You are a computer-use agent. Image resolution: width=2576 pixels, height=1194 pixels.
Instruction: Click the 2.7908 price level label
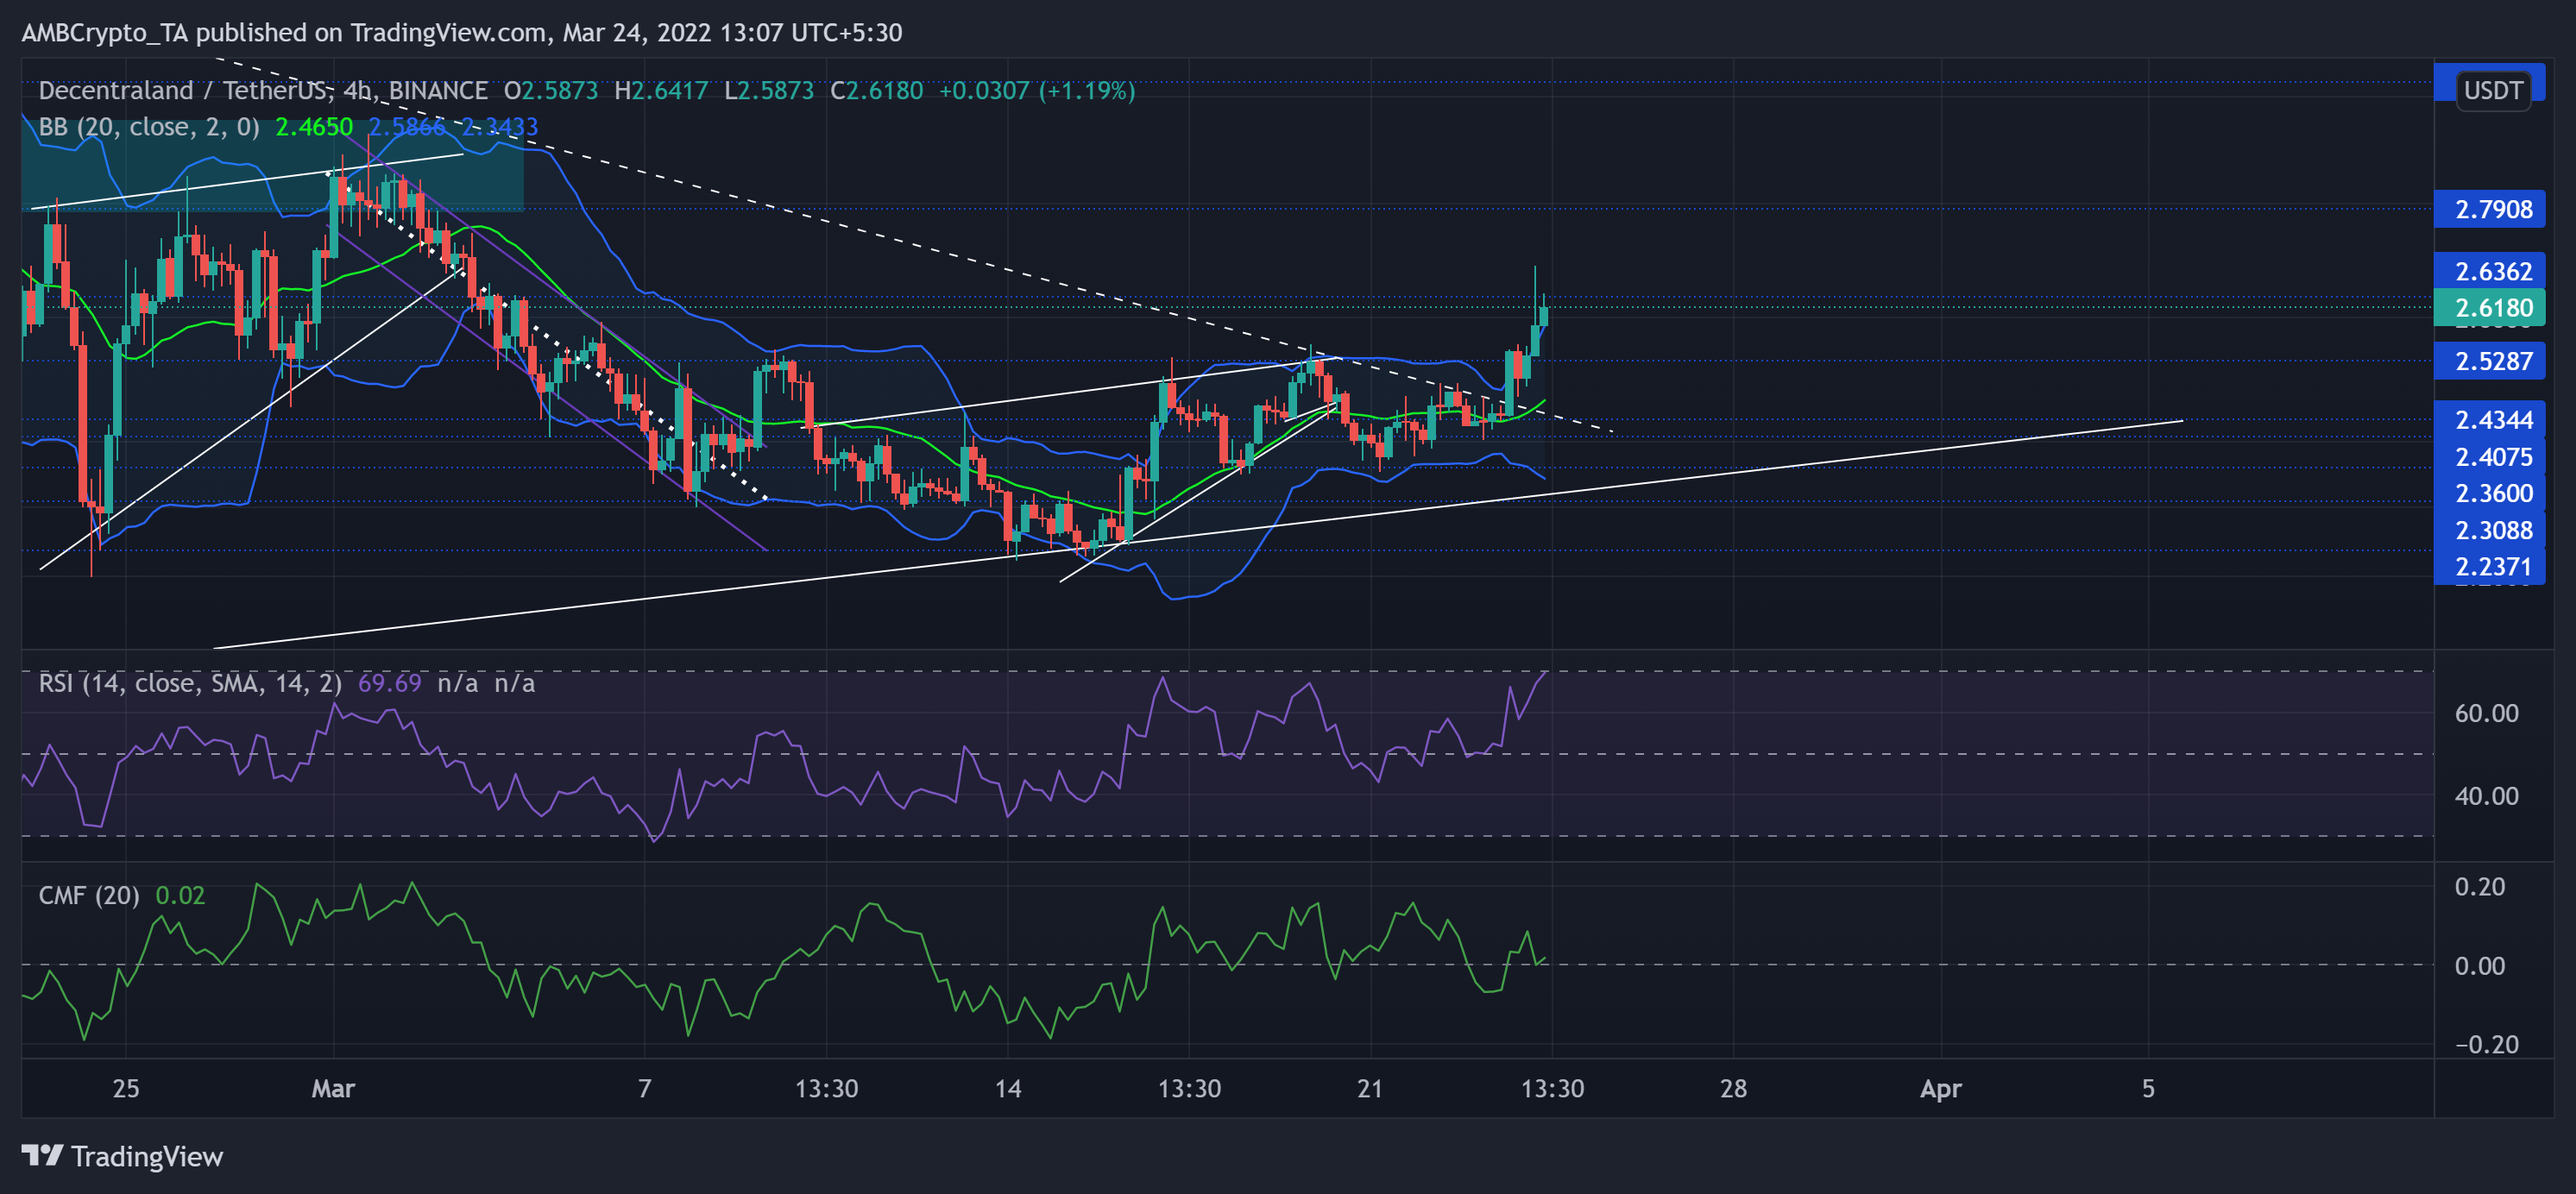2492,209
